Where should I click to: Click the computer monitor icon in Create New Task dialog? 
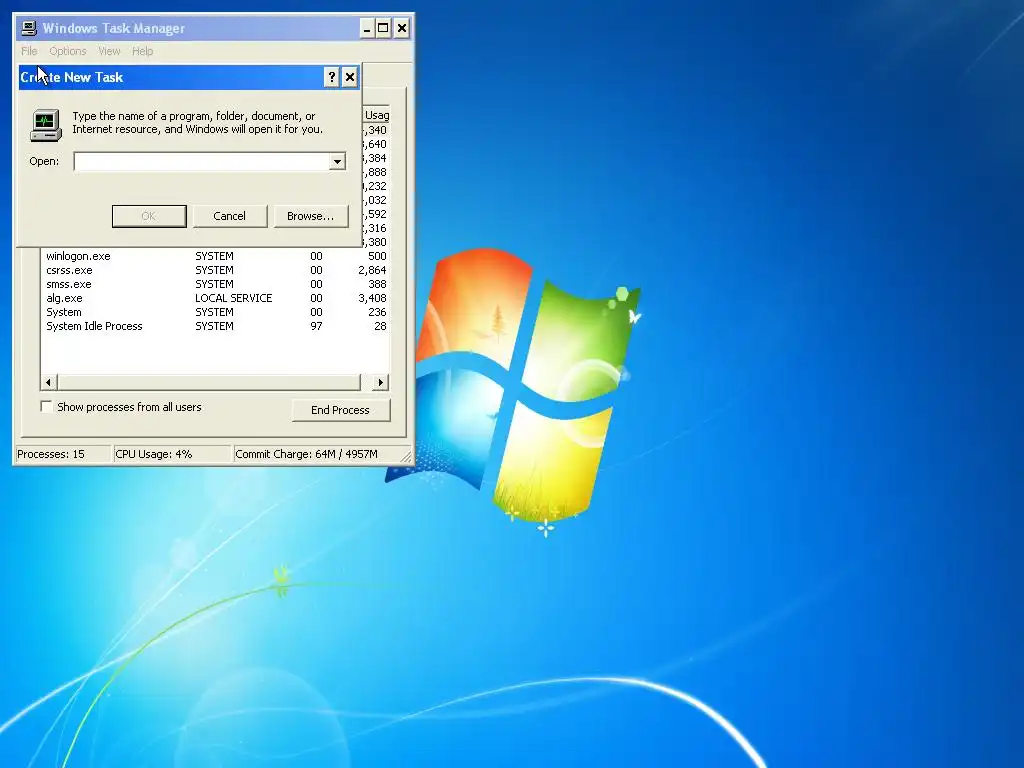point(46,125)
